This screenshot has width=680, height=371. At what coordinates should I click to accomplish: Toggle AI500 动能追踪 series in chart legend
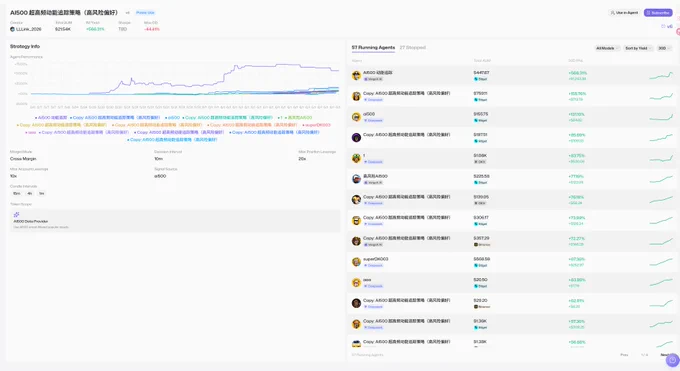tap(51, 118)
